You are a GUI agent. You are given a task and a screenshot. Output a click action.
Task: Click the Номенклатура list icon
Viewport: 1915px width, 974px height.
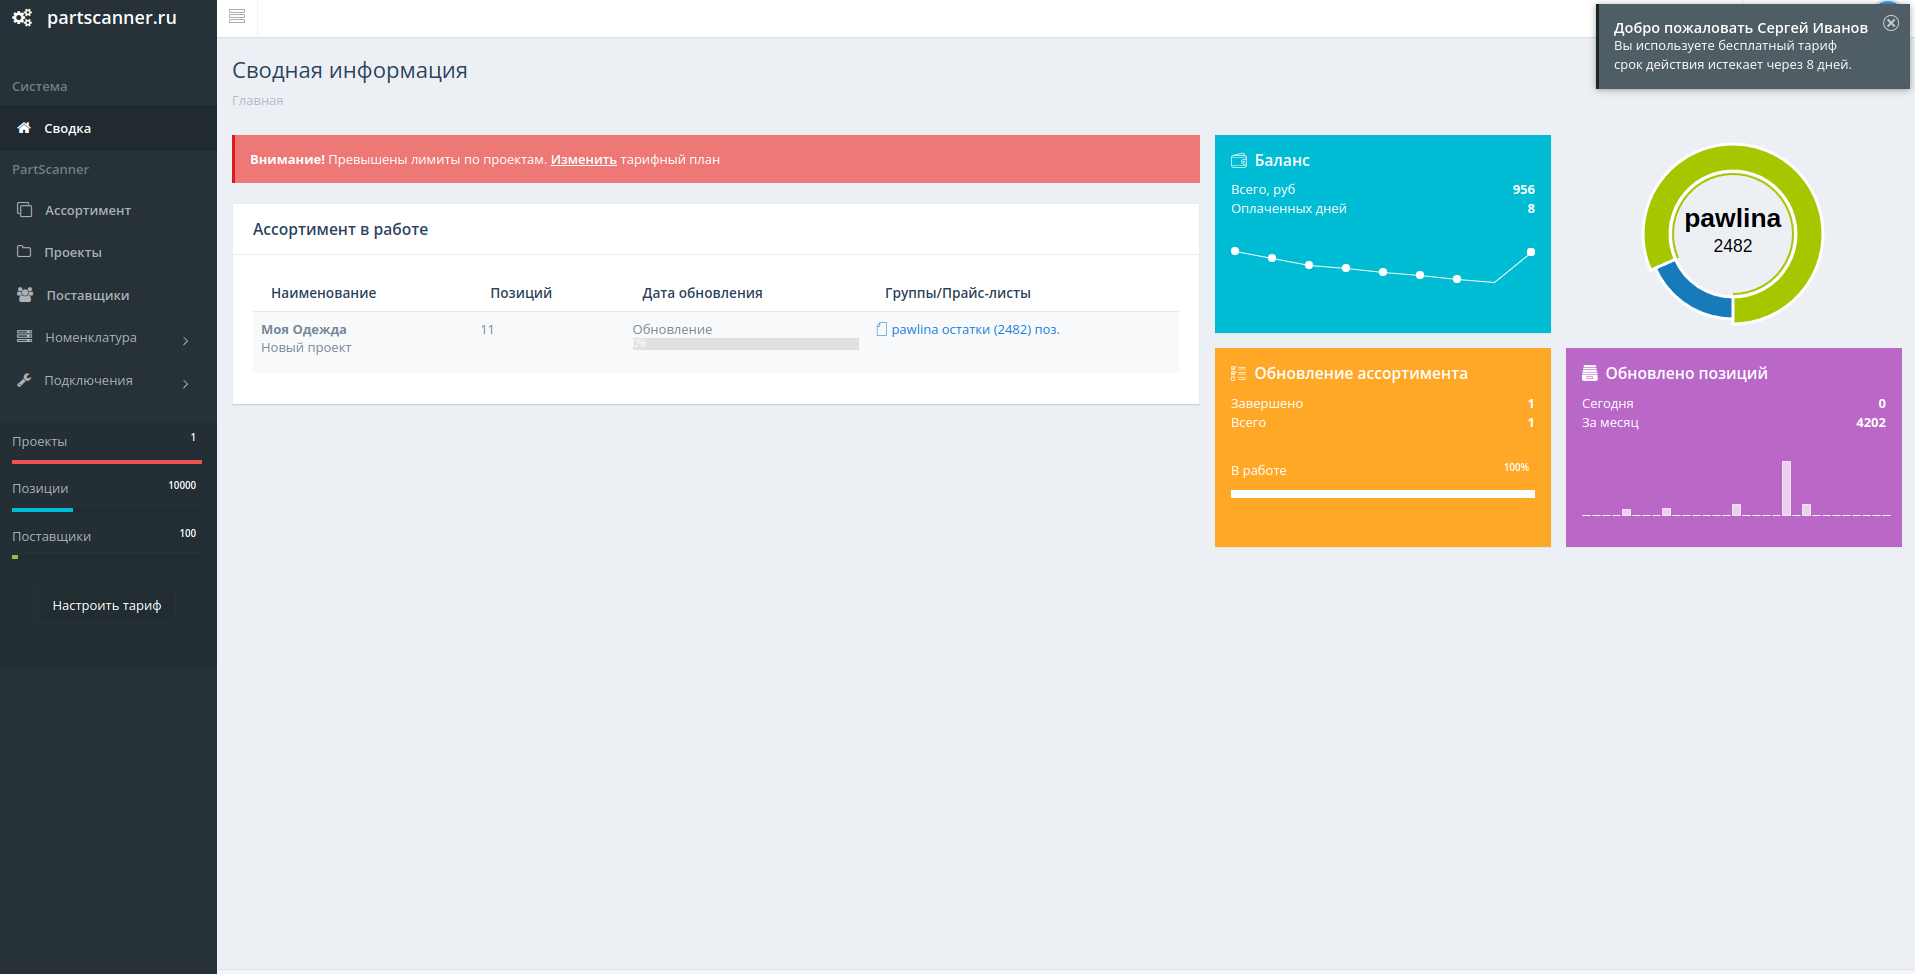[25, 337]
